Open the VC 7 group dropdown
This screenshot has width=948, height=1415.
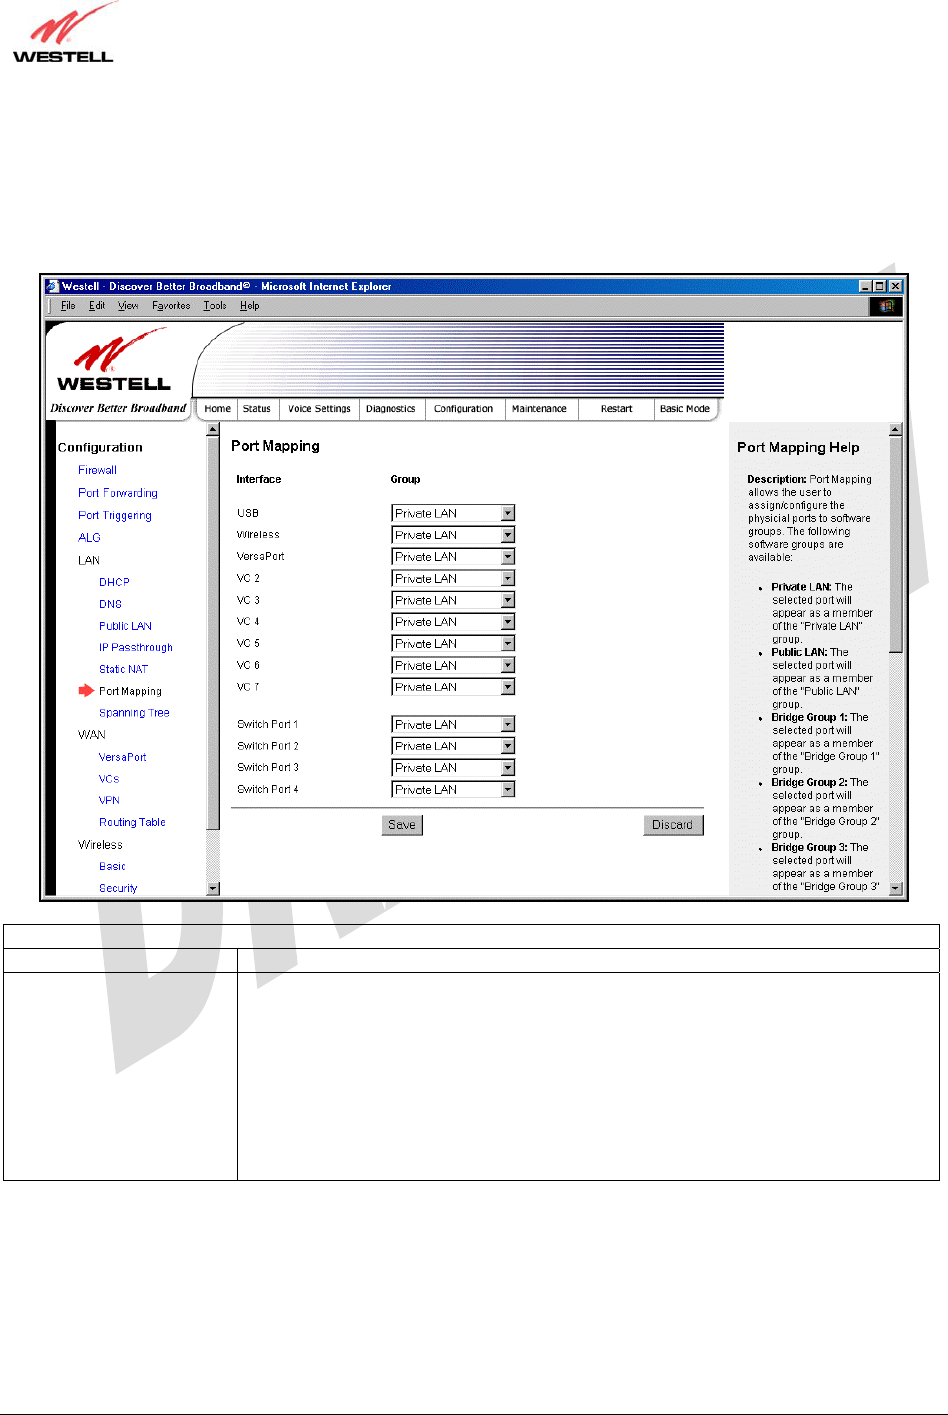[453, 687]
